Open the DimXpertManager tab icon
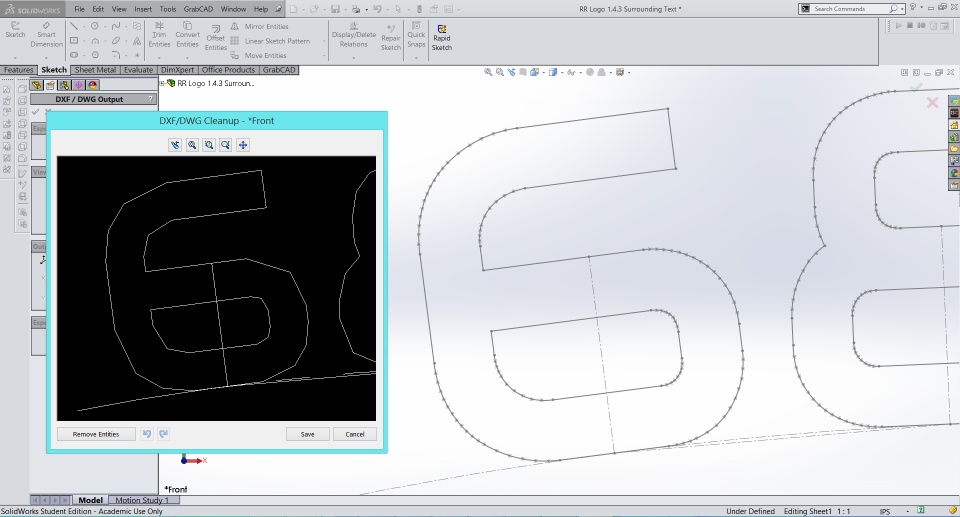960x517 pixels. pos(78,85)
